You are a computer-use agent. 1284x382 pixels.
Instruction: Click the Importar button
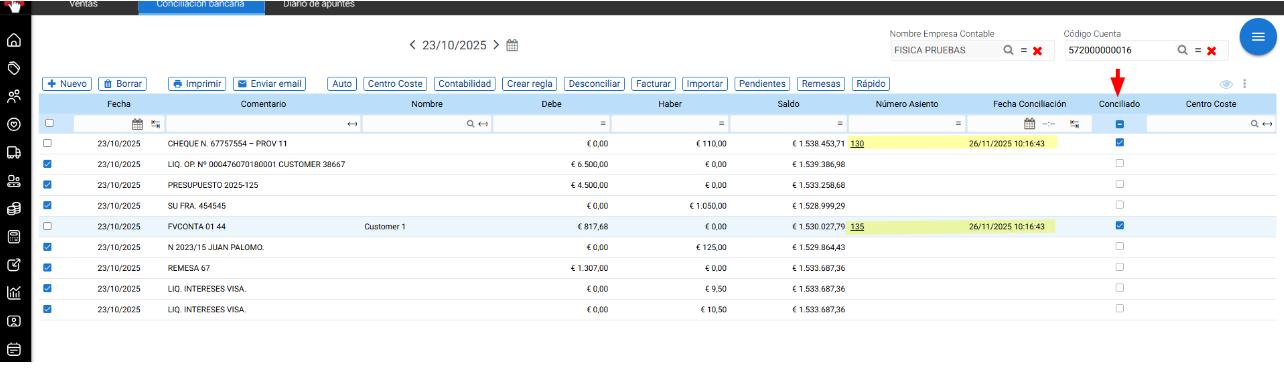point(705,84)
